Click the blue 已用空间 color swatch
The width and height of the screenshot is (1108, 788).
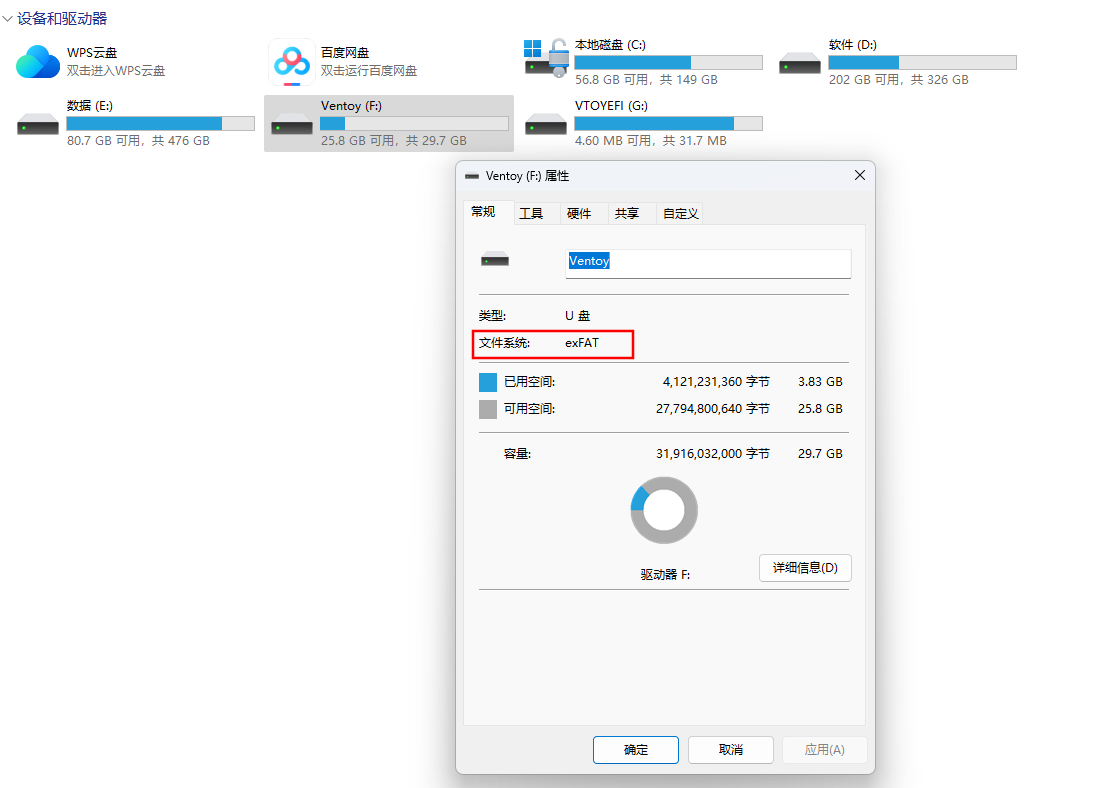(x=488, y=382)
